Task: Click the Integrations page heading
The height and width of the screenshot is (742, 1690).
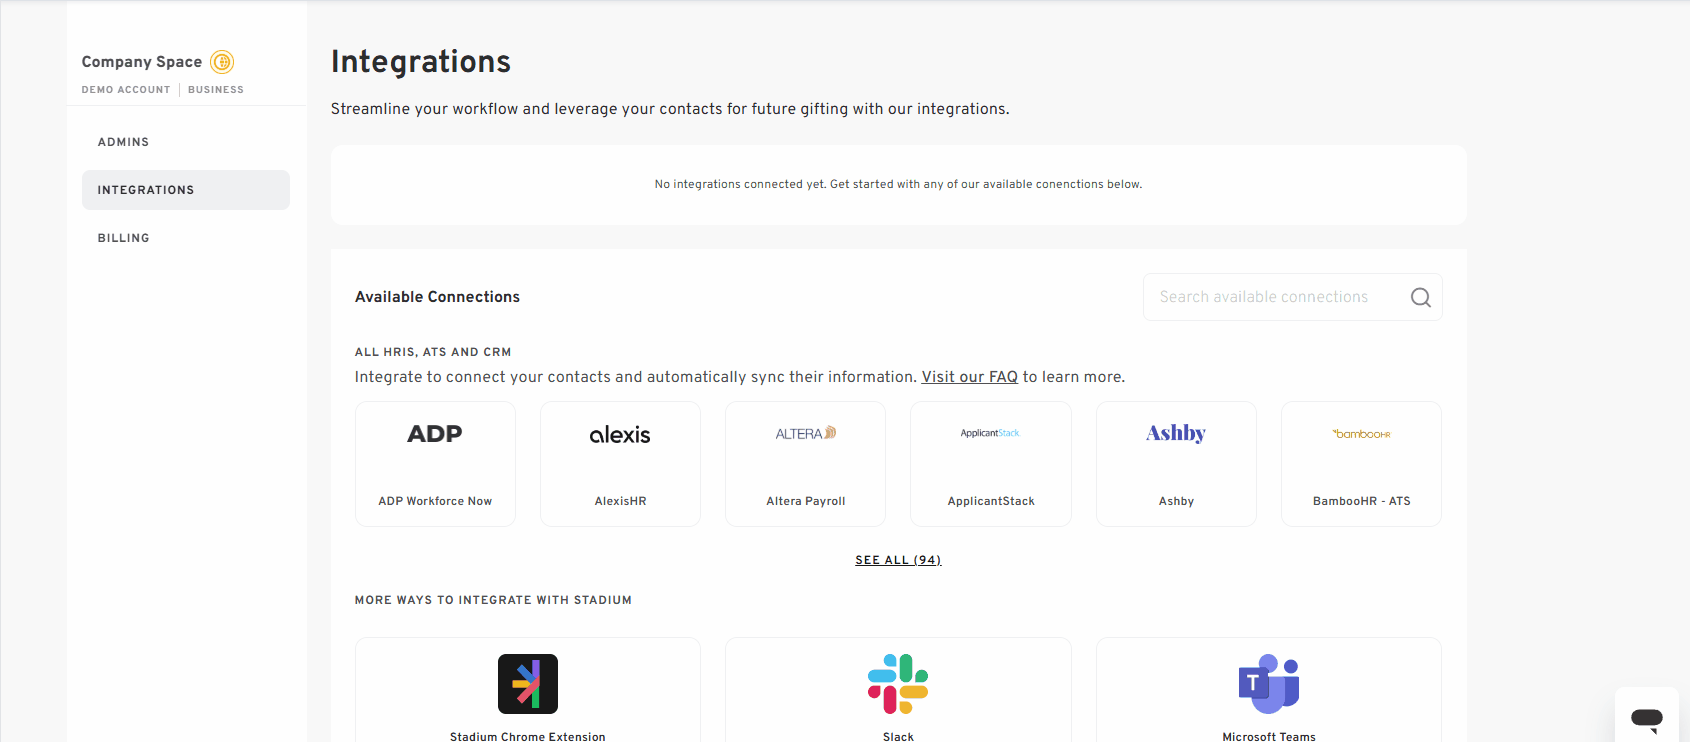Action: [x=421, y=62]
